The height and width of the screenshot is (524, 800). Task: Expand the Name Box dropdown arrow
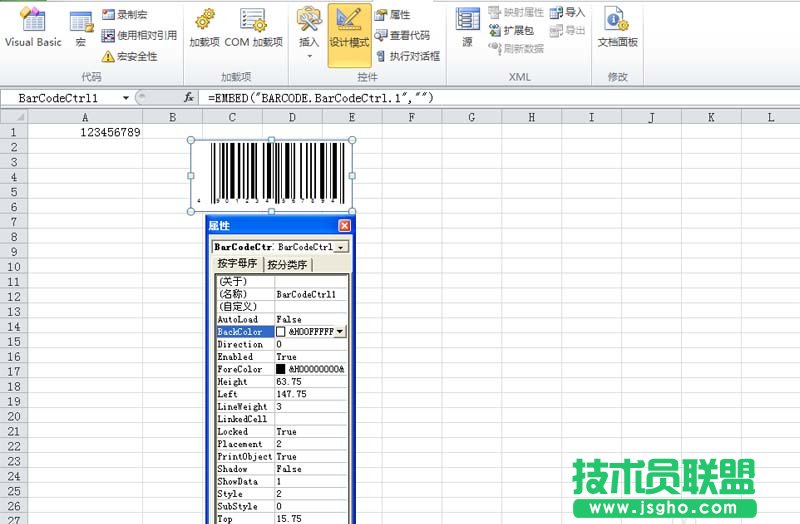pos(126,97)
